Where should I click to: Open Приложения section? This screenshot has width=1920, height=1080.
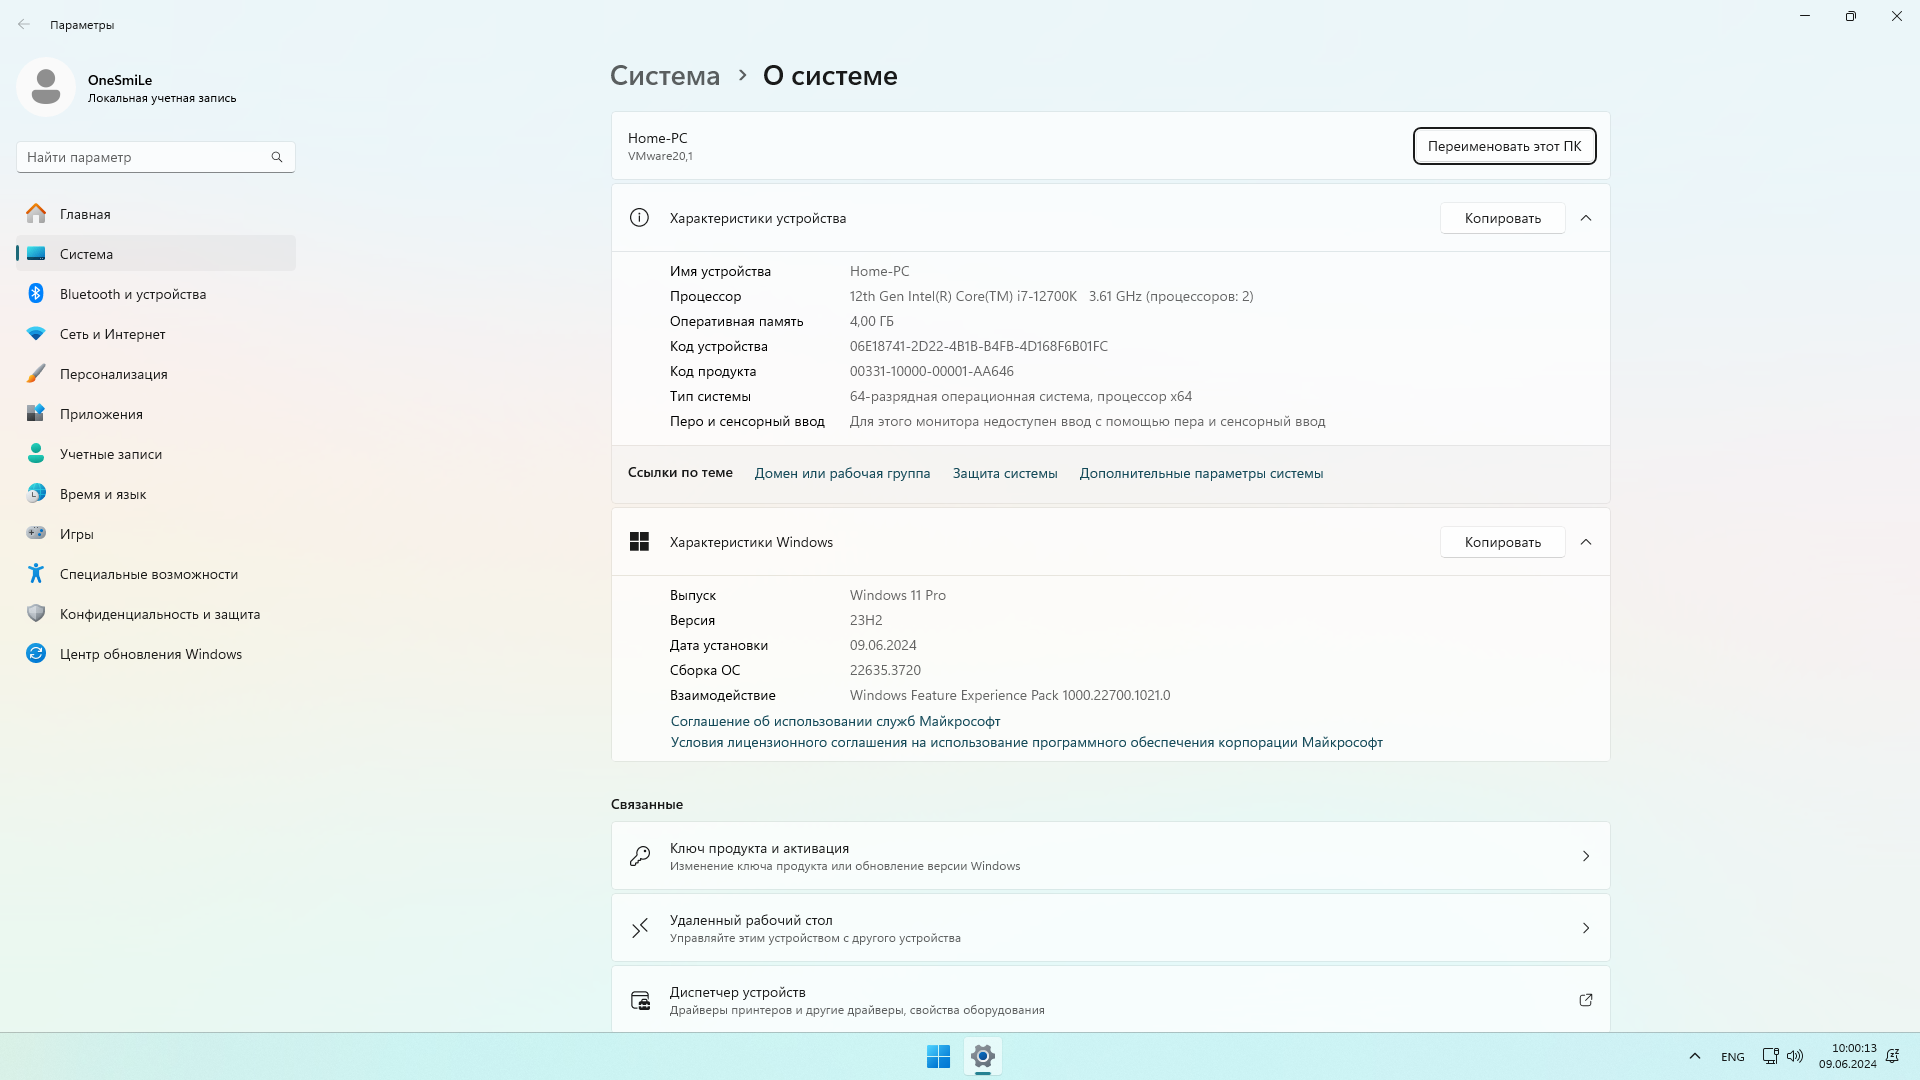coord(100,414)
